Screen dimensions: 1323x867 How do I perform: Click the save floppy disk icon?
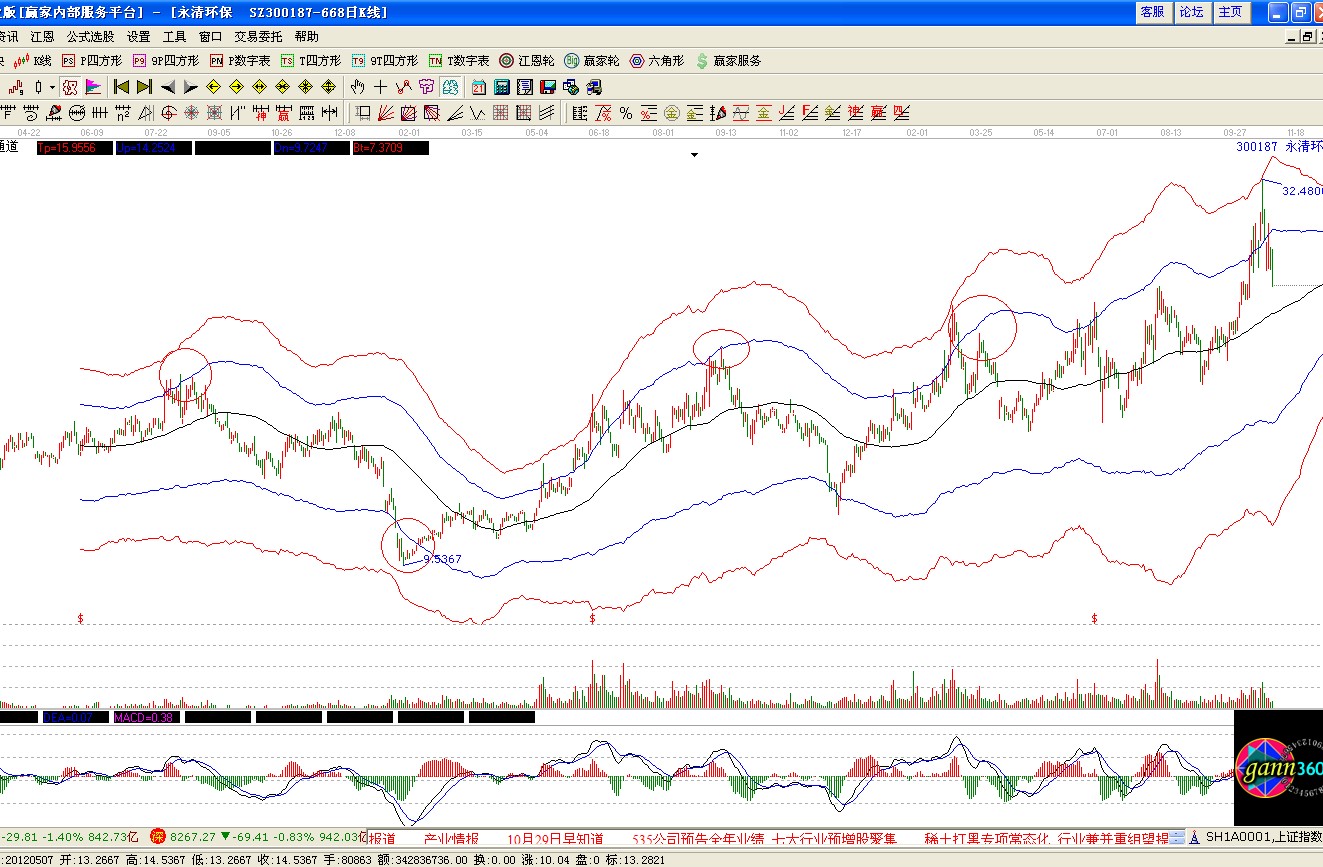pyautogui.click(x=547, y=87)
